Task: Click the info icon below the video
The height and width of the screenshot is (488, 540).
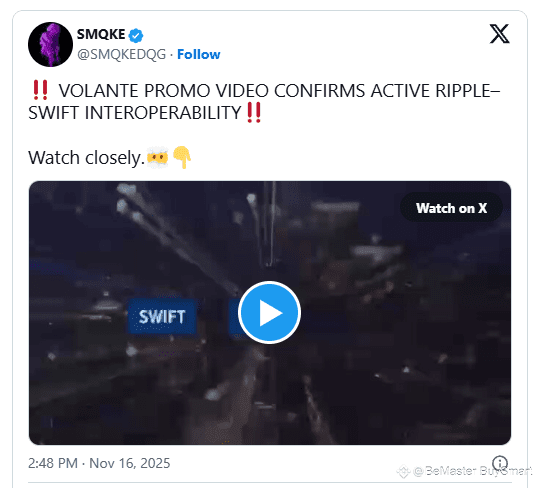Action: pyautogui.click(x=499, y=463)
